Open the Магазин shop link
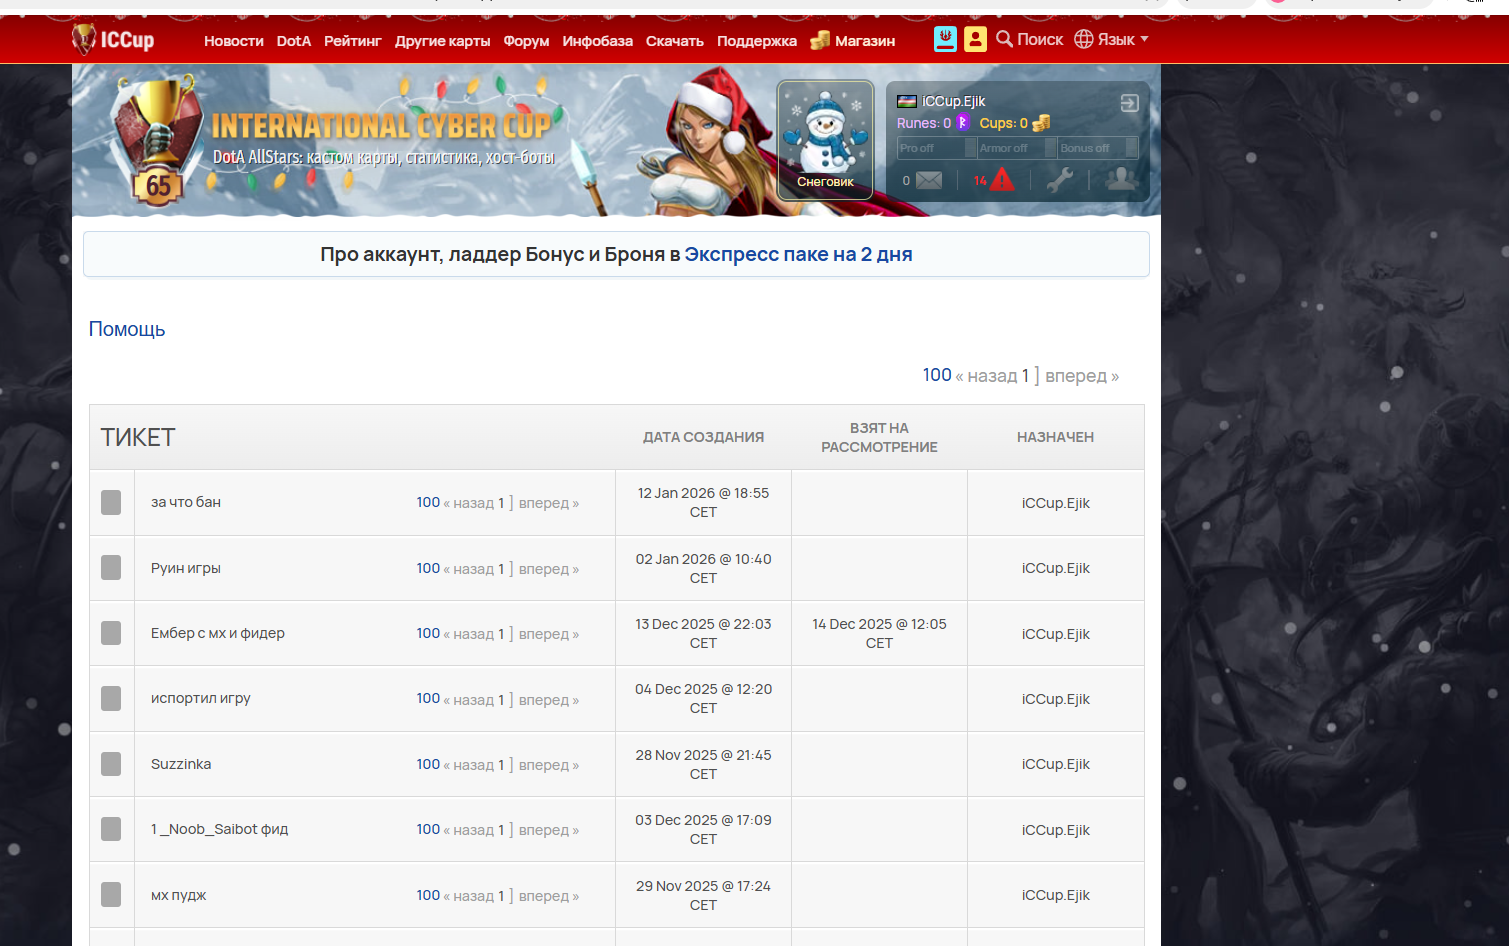This screenshot has height=946, width=1509. pos(853,41)
